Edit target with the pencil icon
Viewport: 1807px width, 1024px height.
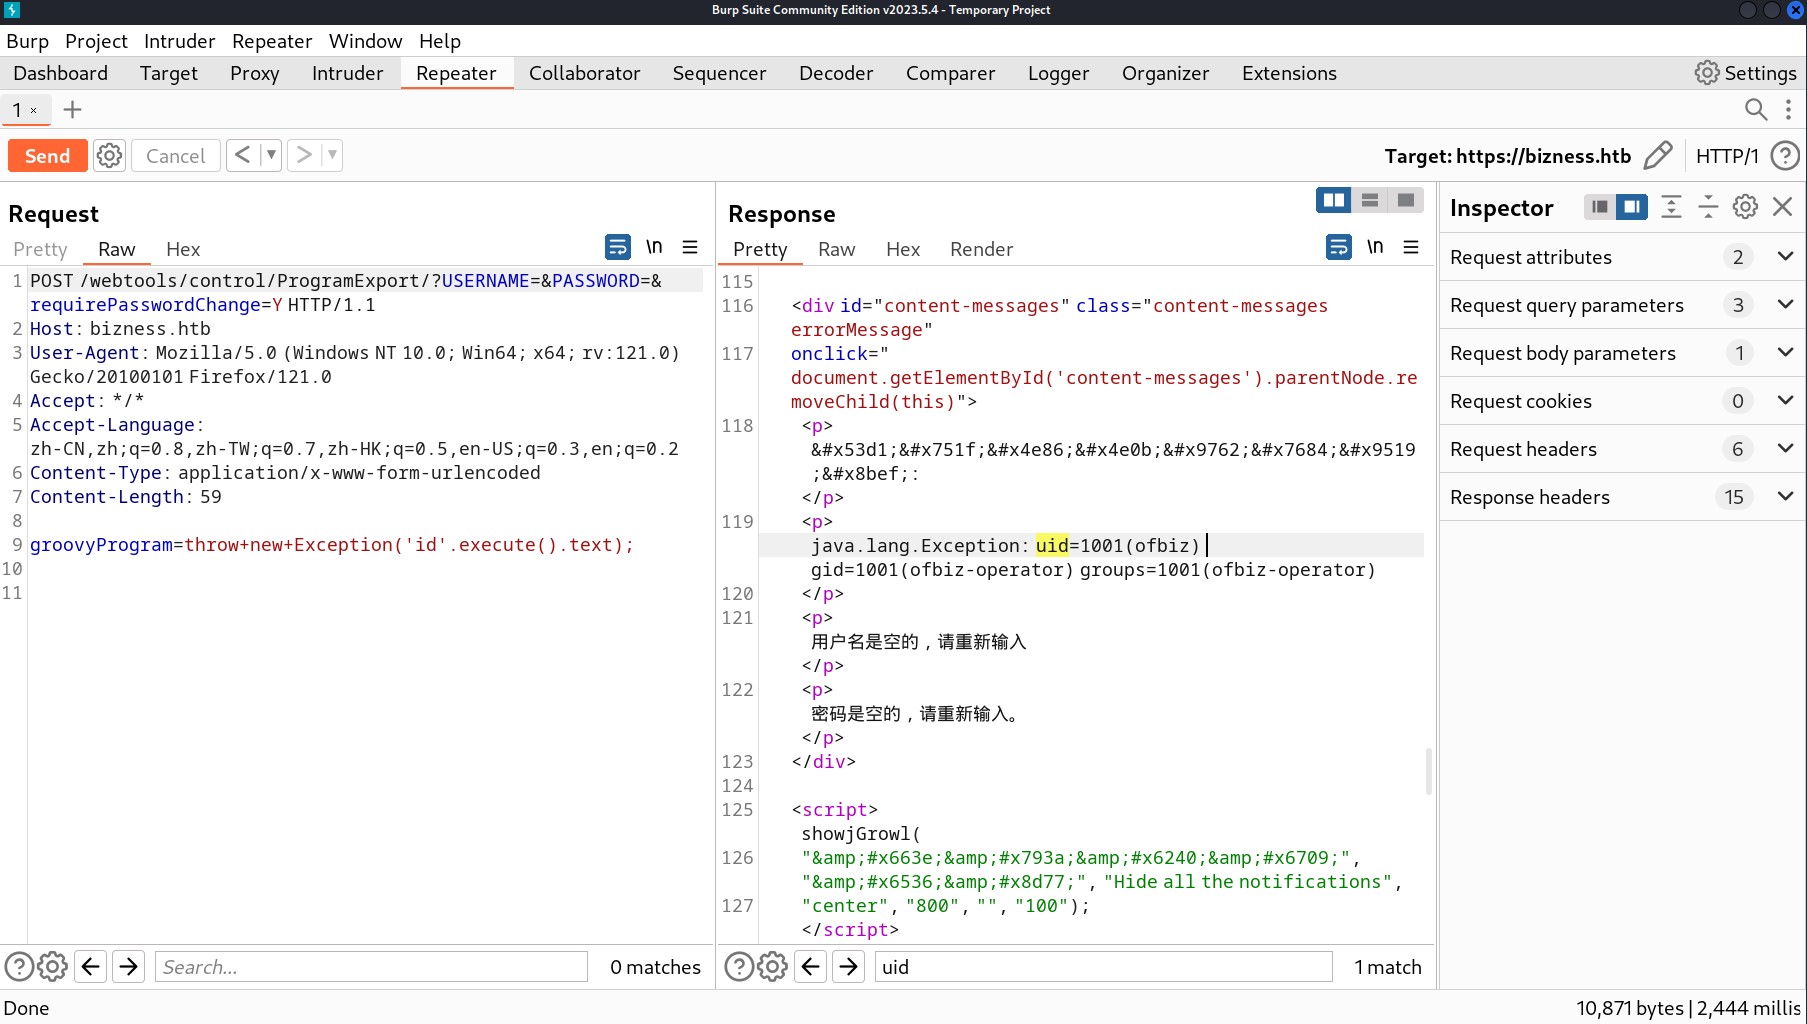[x=1657, y=156]
